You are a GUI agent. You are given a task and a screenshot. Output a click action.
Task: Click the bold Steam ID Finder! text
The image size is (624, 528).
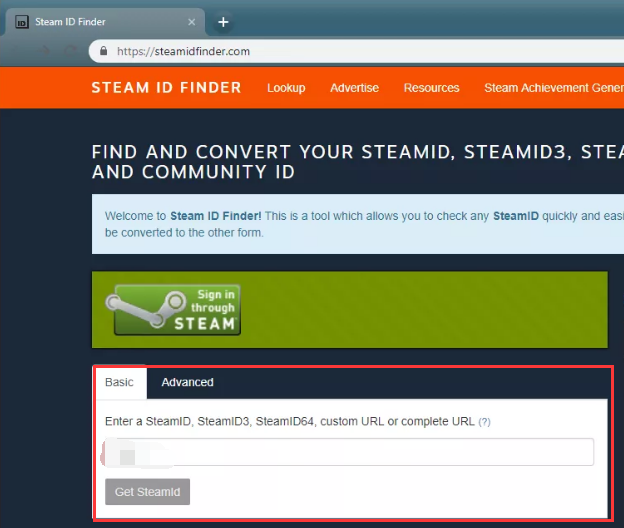(216, 216)
